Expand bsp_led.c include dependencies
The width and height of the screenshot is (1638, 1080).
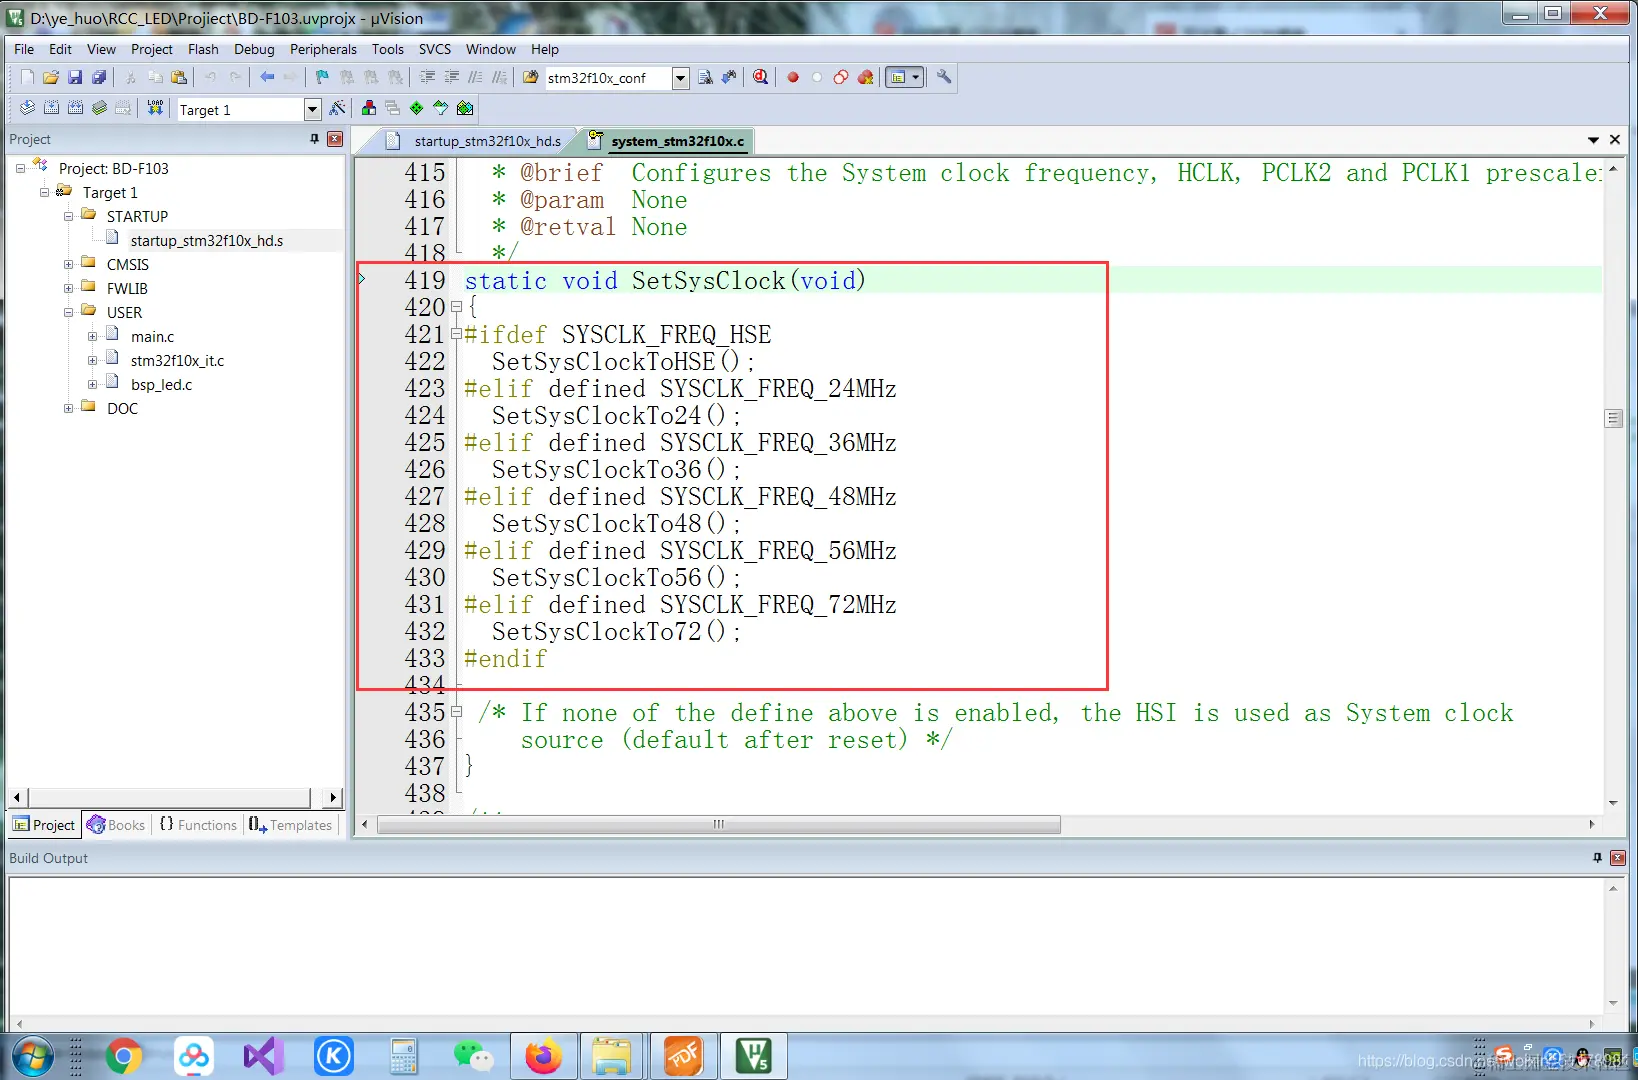point(92,384)
